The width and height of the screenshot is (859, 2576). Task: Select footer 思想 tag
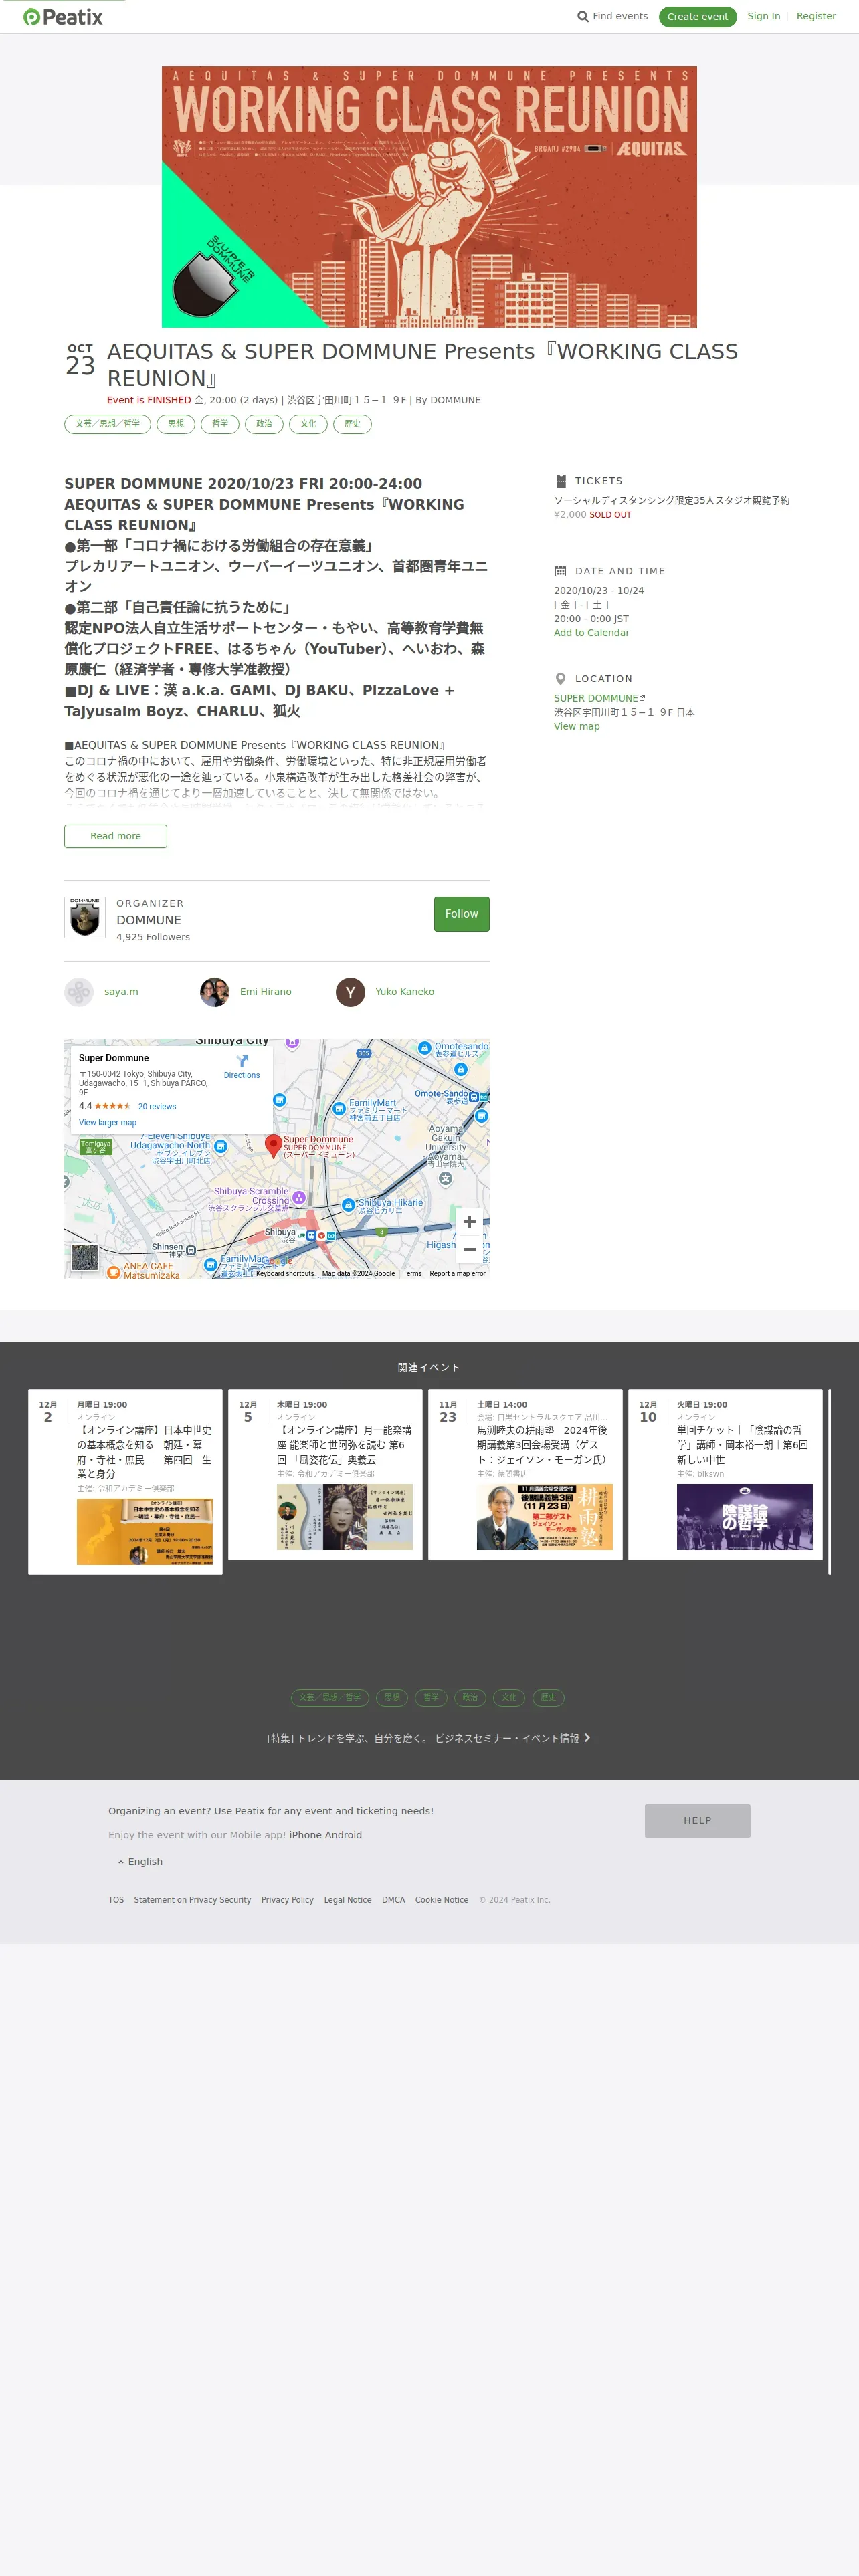click(392, 1697)
